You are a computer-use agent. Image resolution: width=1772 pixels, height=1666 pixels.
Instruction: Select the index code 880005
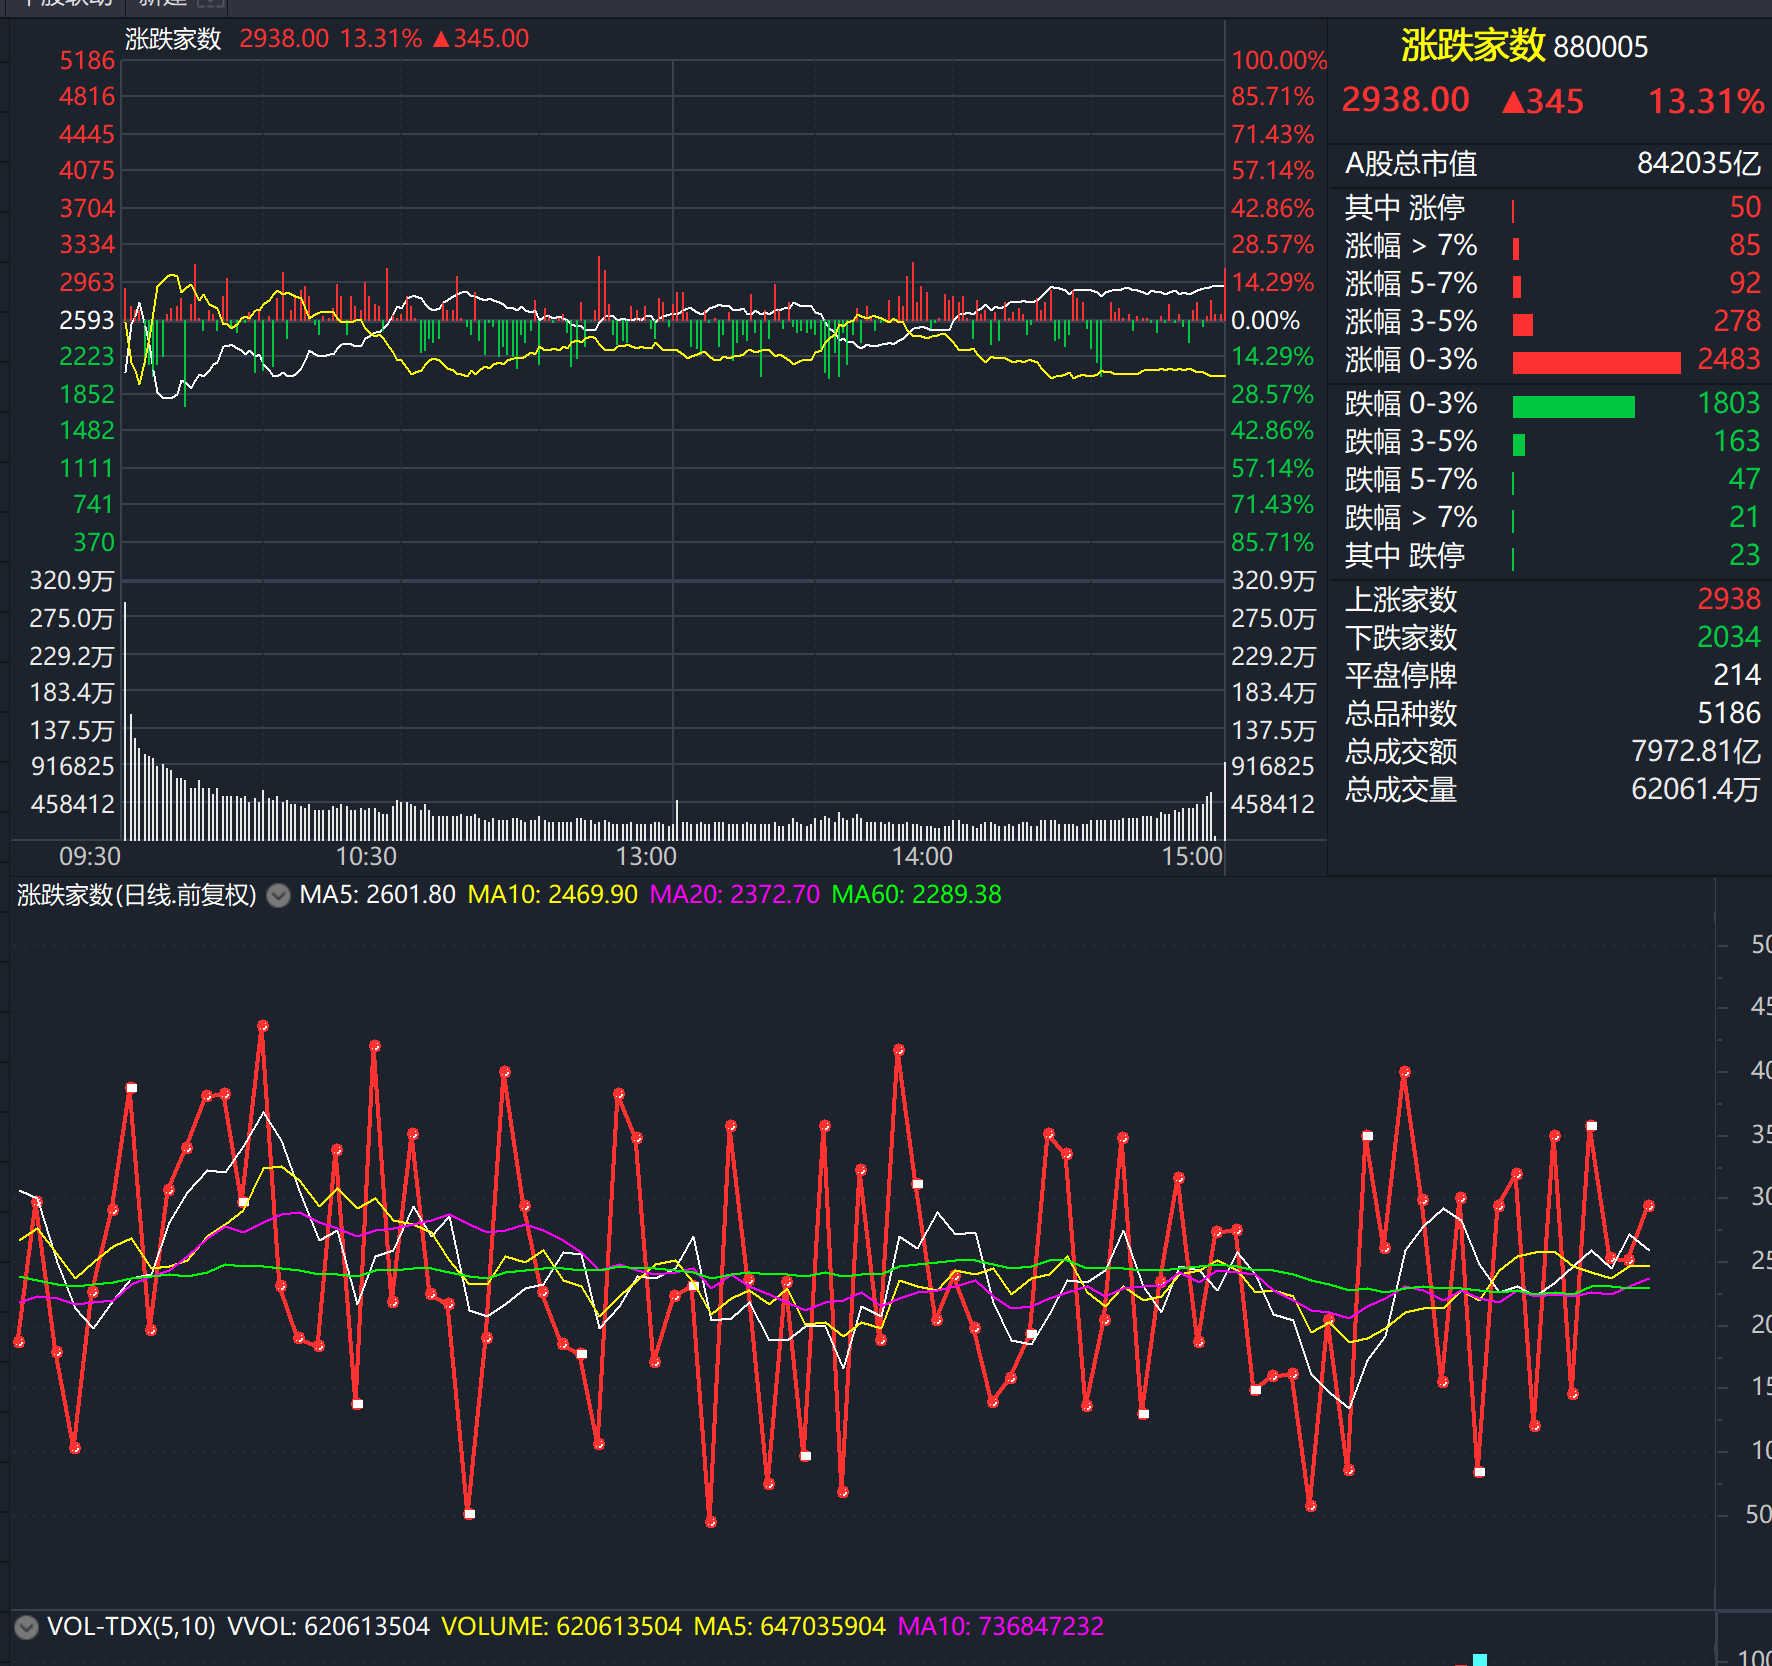click(x=1601, y=47)
